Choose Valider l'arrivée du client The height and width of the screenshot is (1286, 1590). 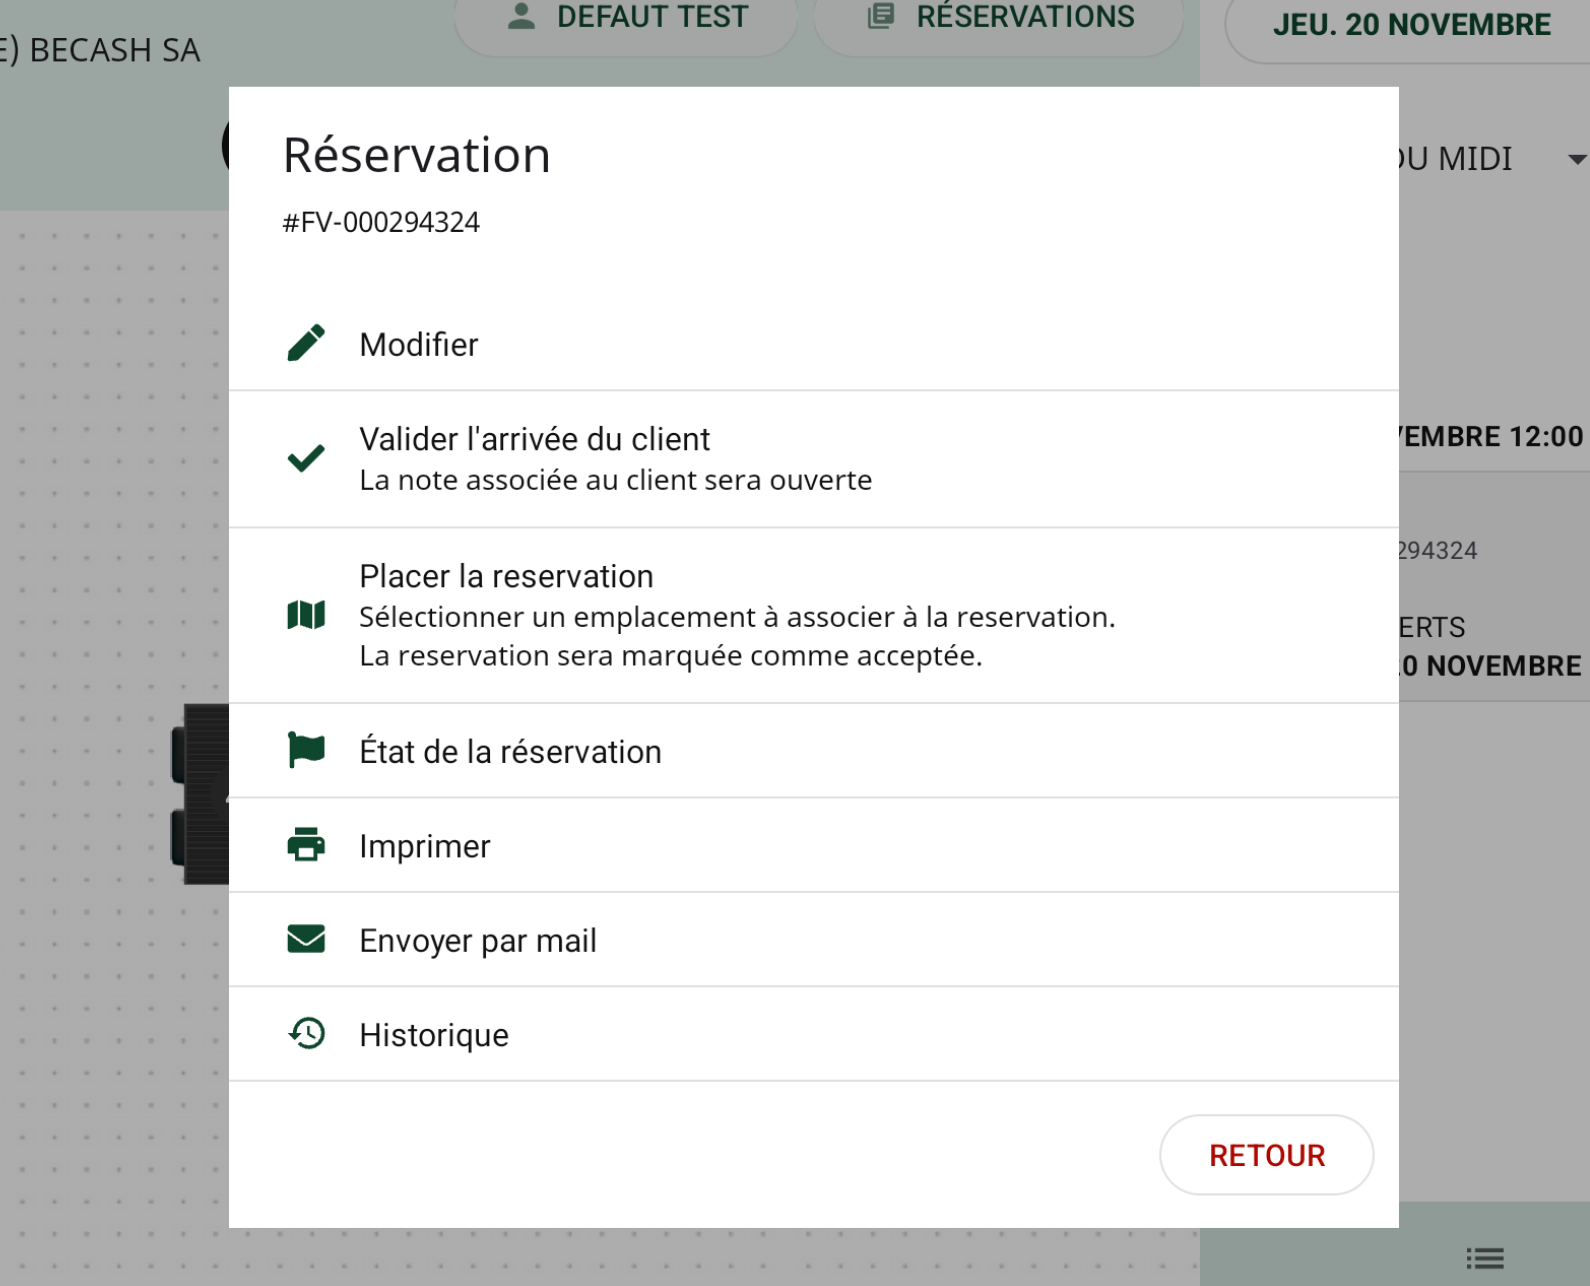(535, 440)
